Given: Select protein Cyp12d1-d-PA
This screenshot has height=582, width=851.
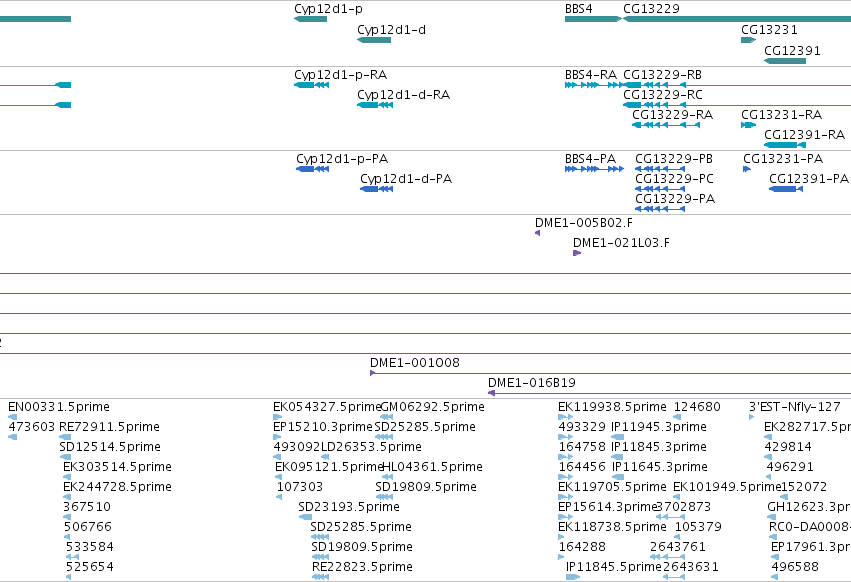Looking at the screenshot, I should (x=377, y=189).
